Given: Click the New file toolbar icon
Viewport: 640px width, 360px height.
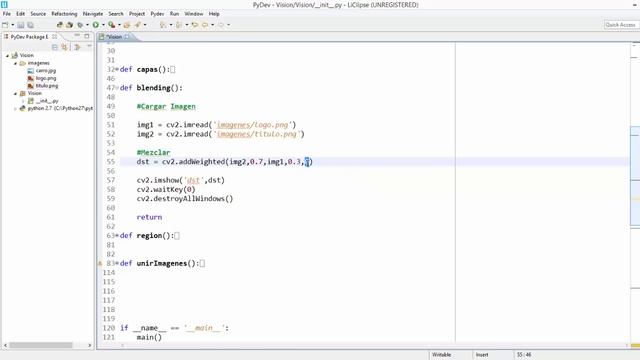Looking at the screenshot, I should tap(5, 25).
